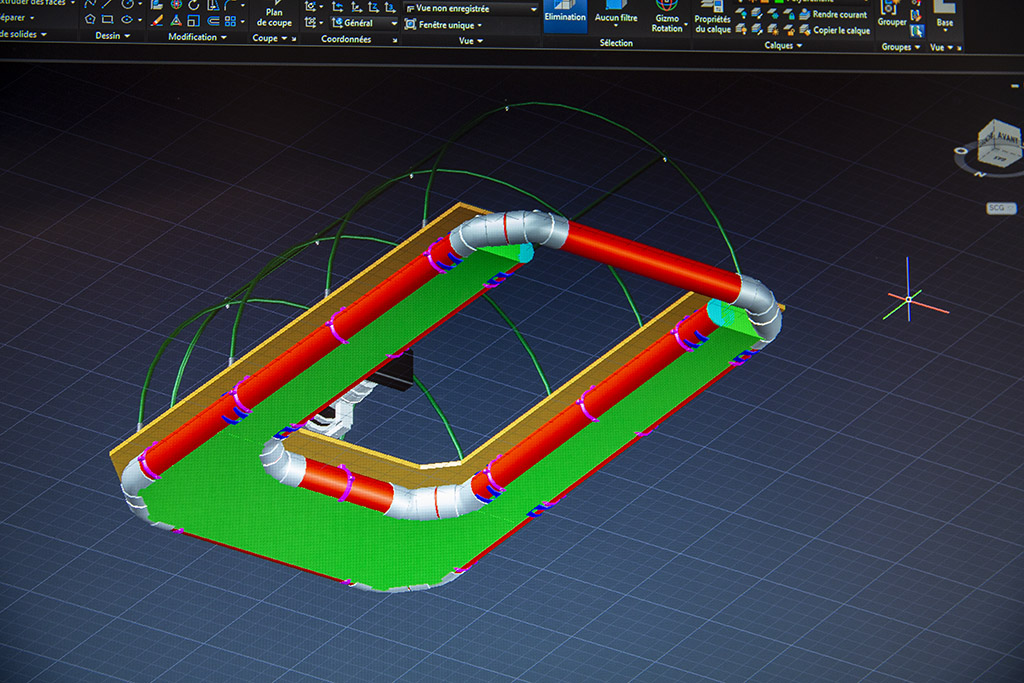Freeze layer using the freeze icon

[x=773, y=14]
